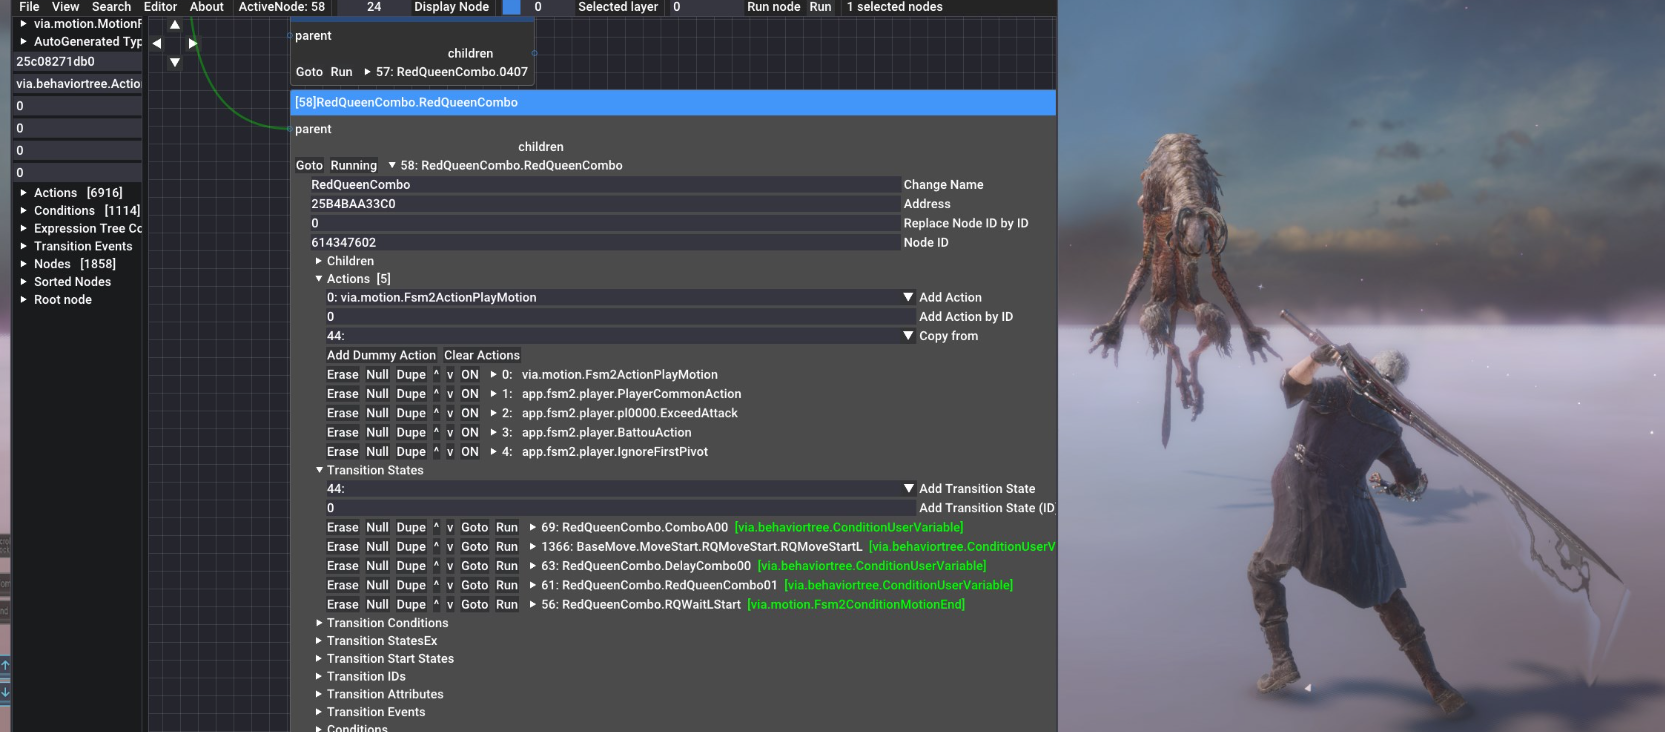Open the About menu
Viewport: 1665px width, 732px height.
[x=207, y=7]
